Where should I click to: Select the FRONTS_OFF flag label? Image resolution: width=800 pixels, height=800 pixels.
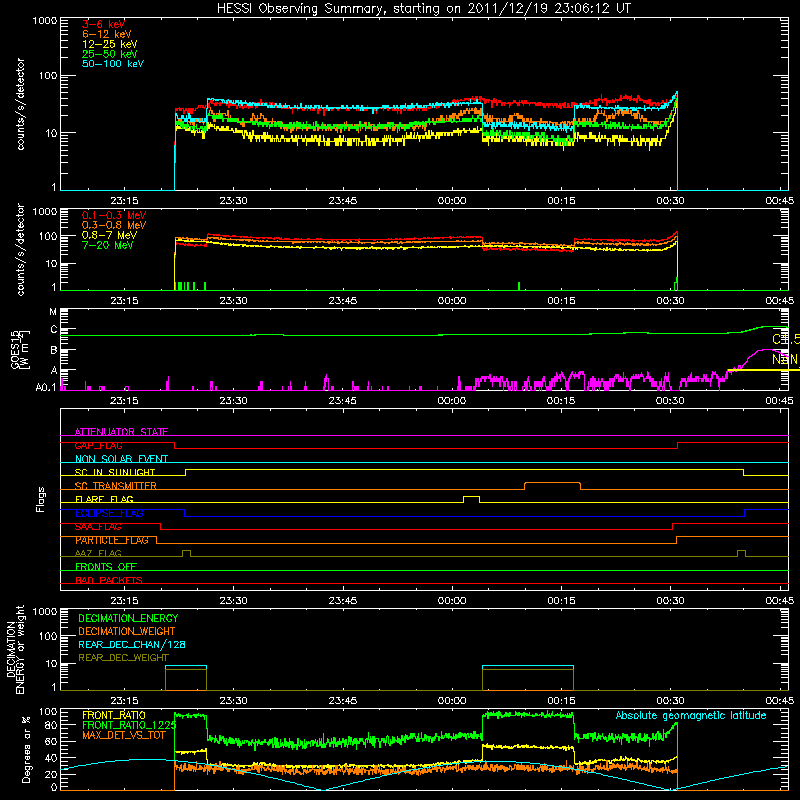coord(106,566)
